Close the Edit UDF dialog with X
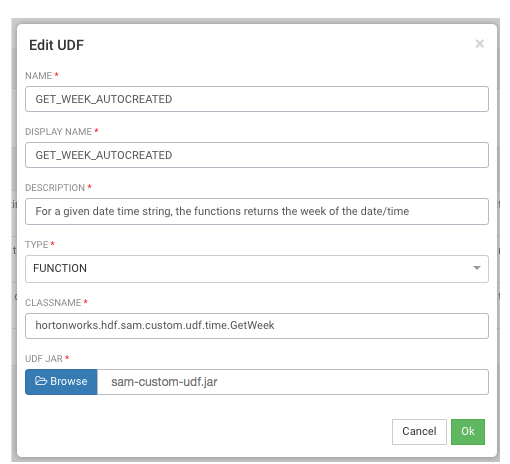The image size is (510, 464). click(479, 44)
